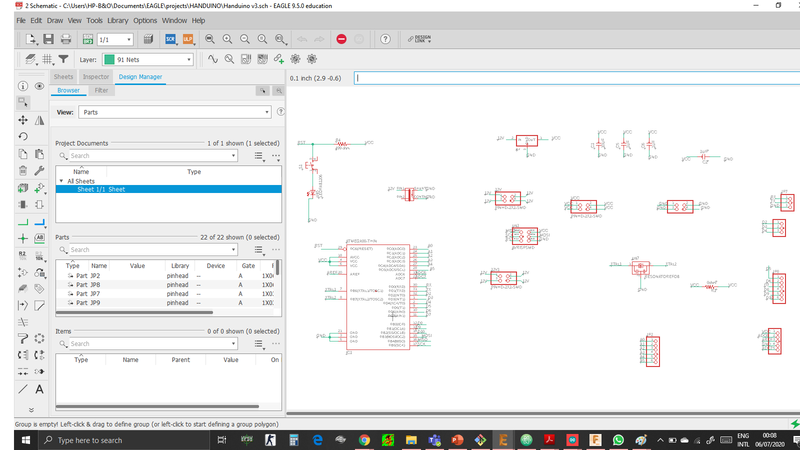Select the Move tool in left toolbar
This screenshot has width=800, height=450.
click(23, 120)
